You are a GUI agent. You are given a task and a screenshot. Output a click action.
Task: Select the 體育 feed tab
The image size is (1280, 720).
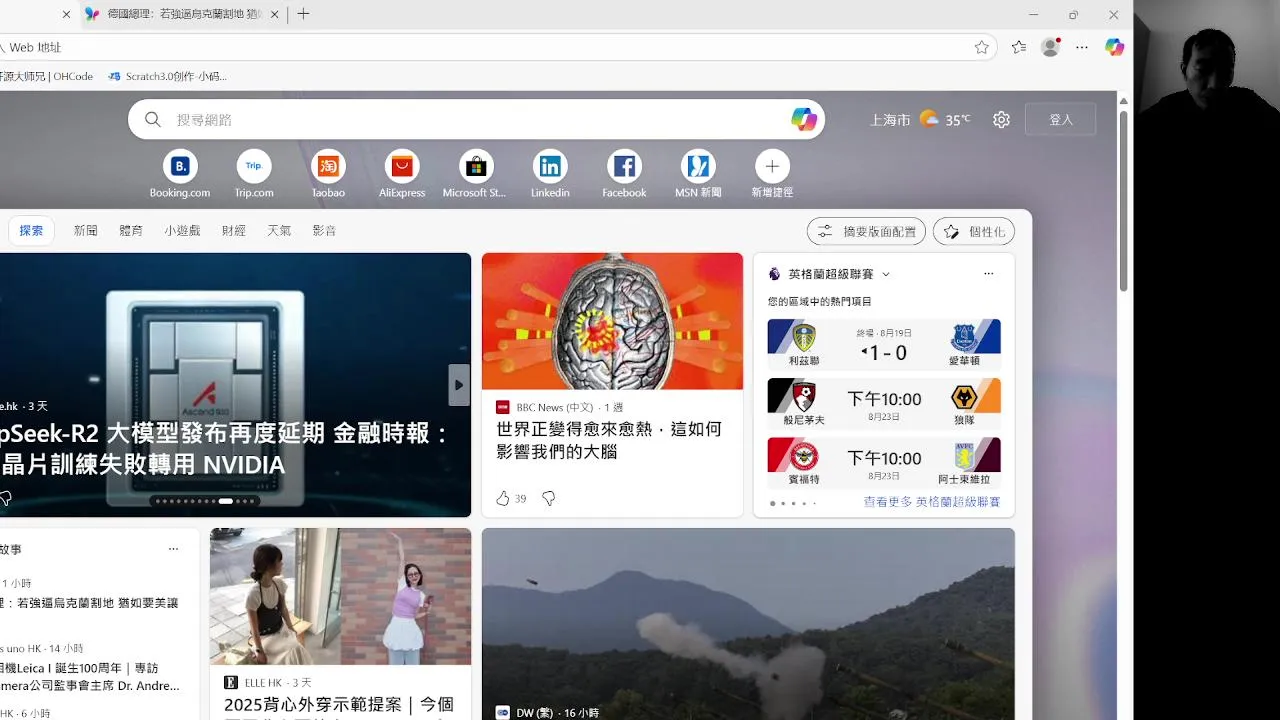click(x=131, y=230)
